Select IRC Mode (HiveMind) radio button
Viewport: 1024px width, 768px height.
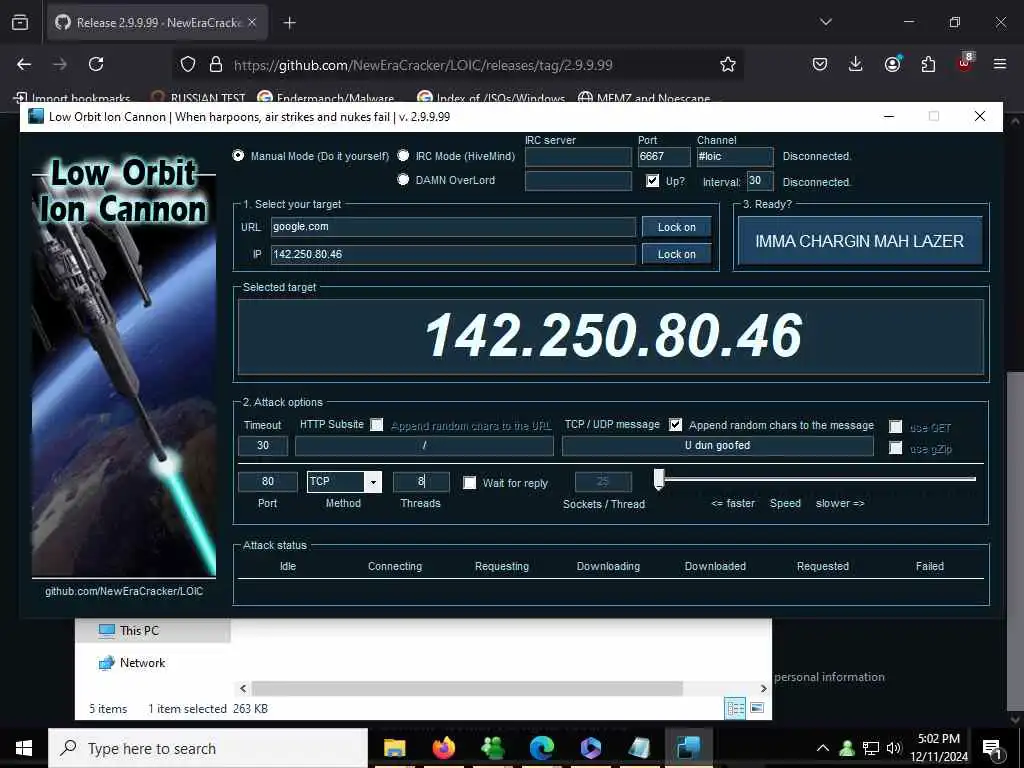[403, 155]
